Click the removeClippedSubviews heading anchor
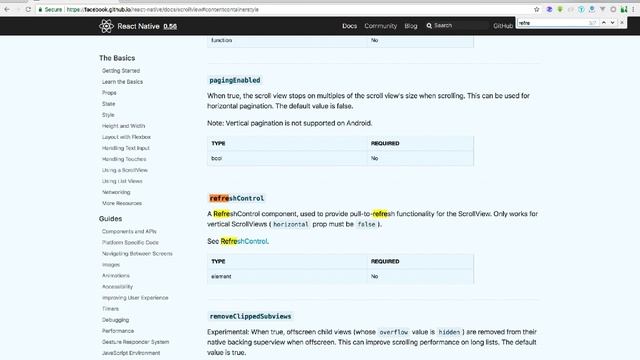Screen dimensions: 640x360 click(x=250, y=316)
